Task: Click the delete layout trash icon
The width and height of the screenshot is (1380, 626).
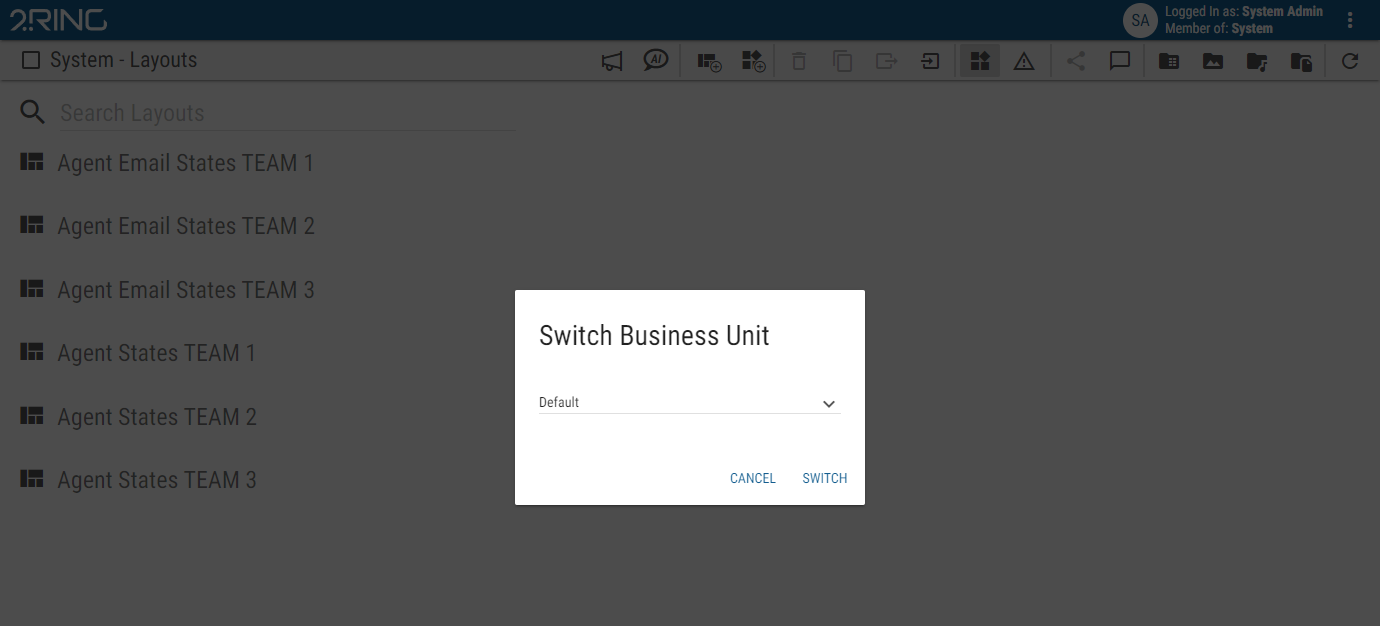Action: (798, 60)
